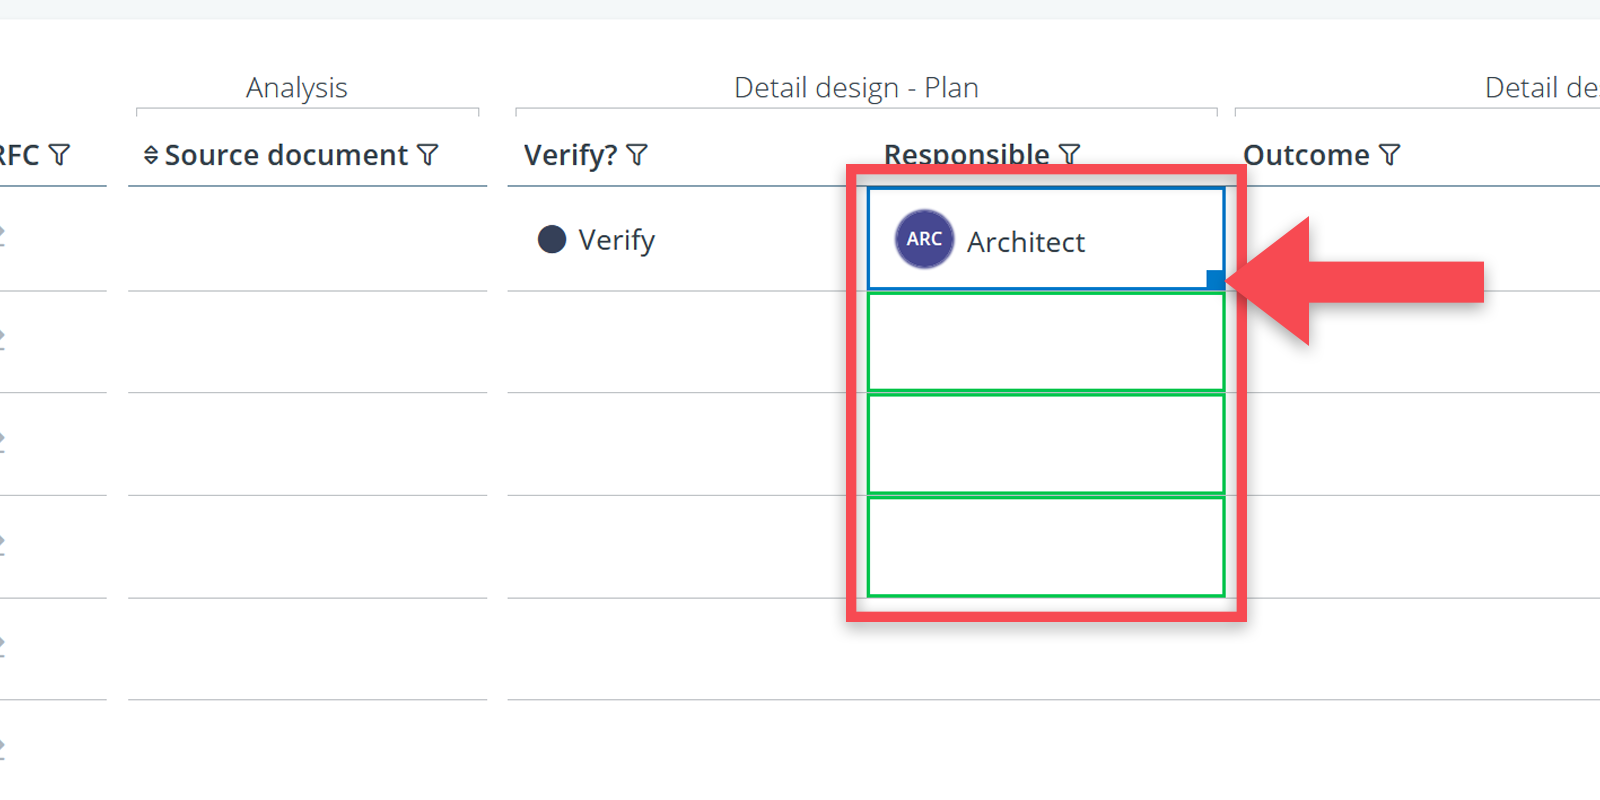Select the Analysis group header
The image size is (1600, 800).
tap(297, 88)
